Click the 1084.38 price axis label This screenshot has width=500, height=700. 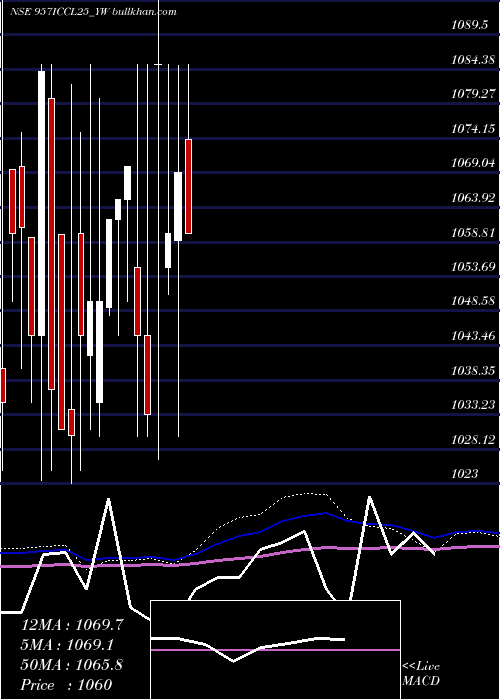point(473,59)
